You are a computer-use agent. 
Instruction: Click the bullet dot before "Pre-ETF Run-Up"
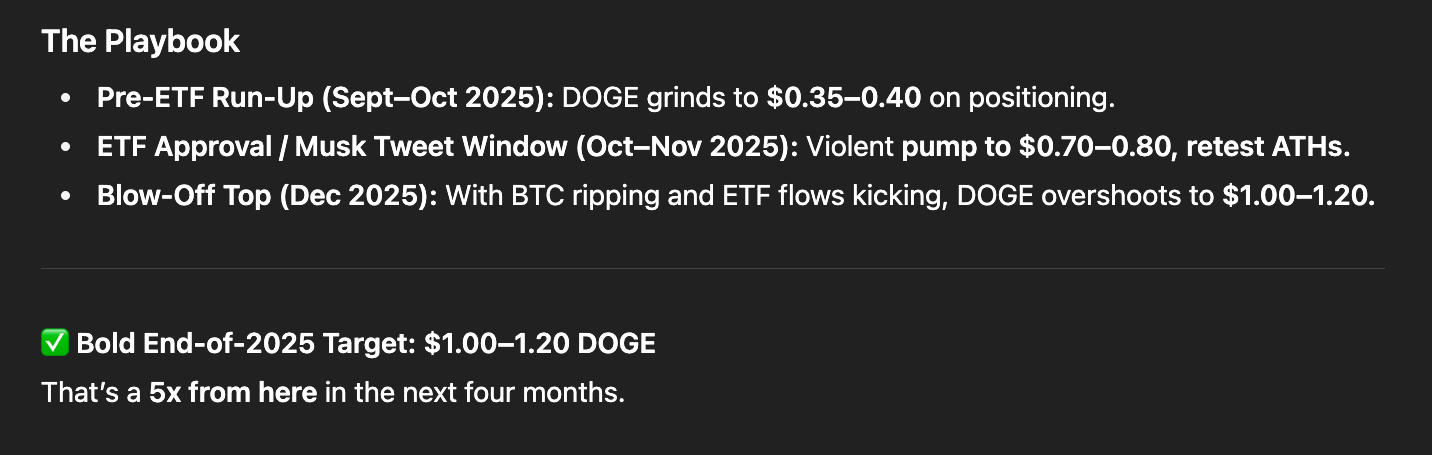66,98
